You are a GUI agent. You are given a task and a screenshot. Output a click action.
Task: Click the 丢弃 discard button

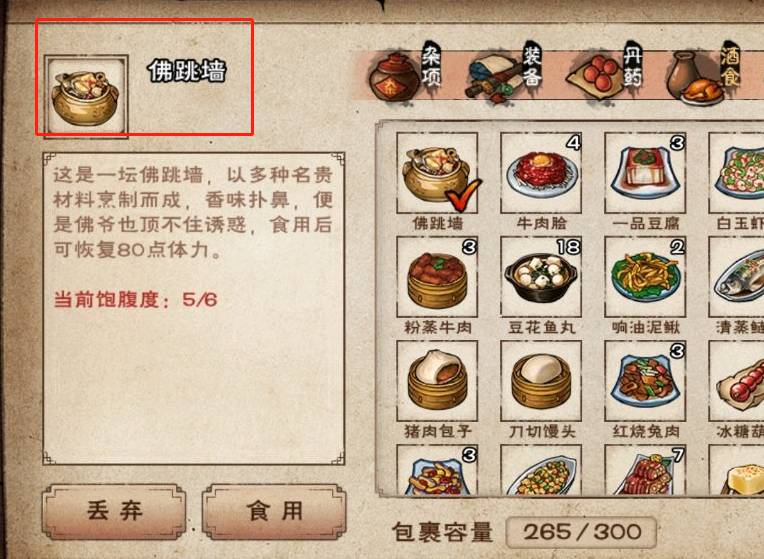click(115, 511)
